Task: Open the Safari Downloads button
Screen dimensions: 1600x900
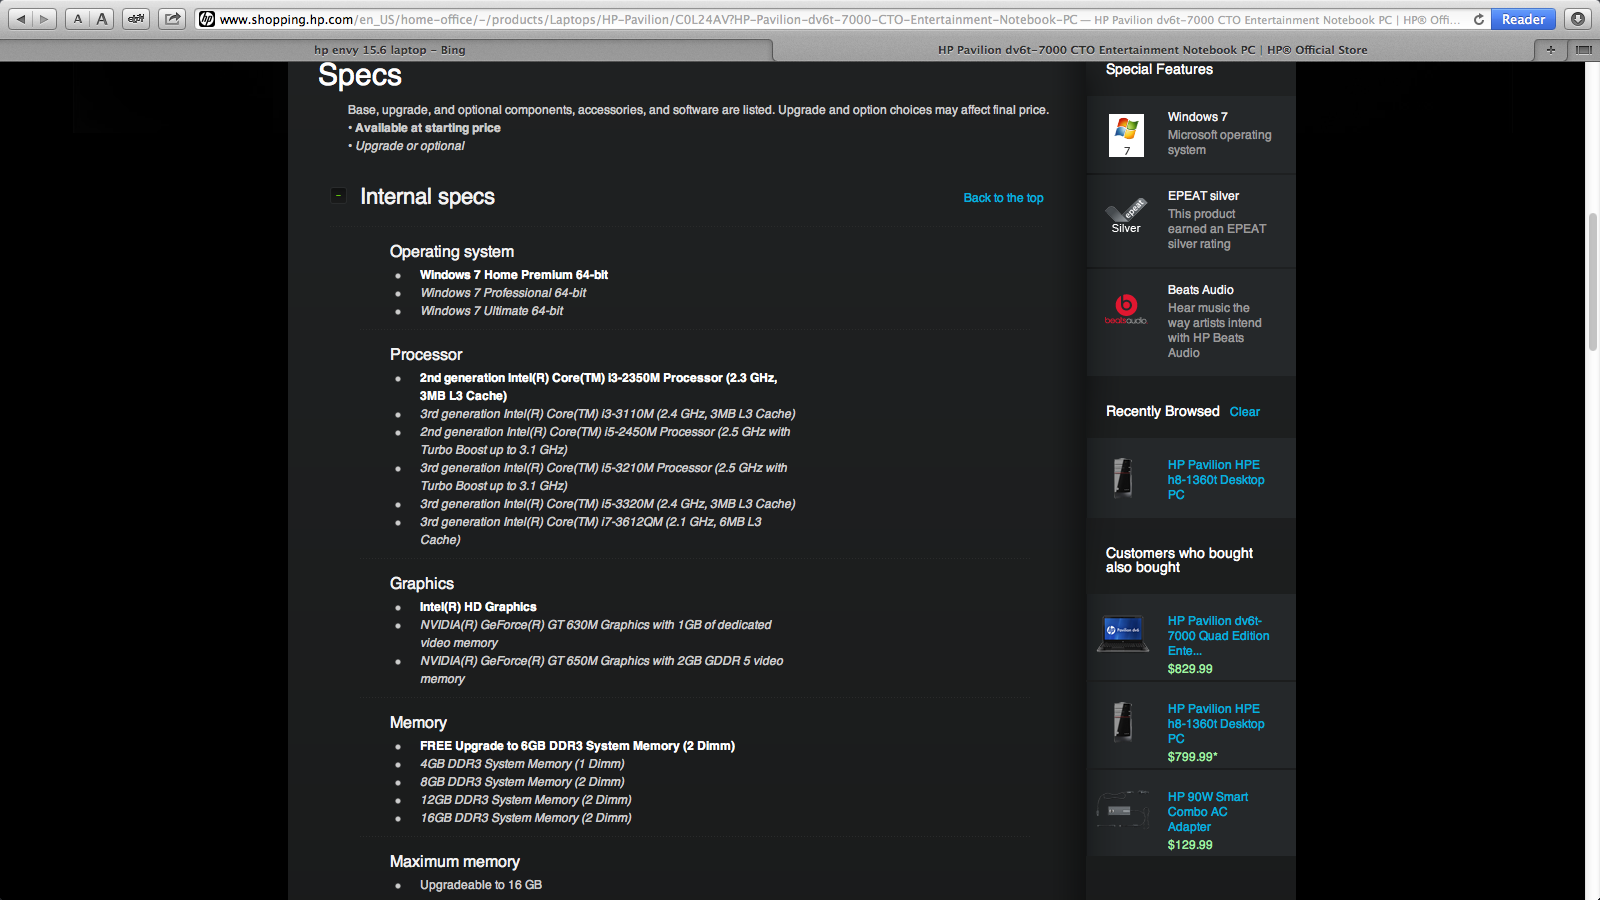Action: point(1577,19)
